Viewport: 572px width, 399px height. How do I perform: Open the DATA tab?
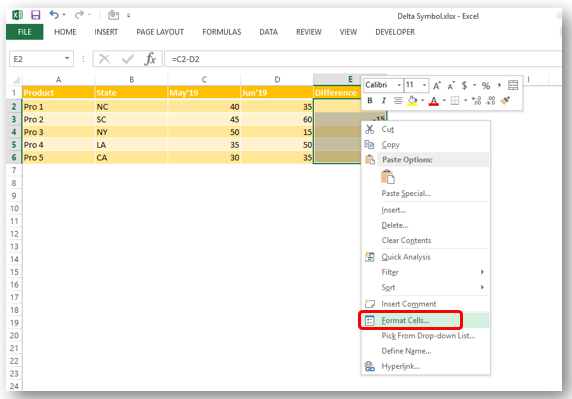click(268, 32)
